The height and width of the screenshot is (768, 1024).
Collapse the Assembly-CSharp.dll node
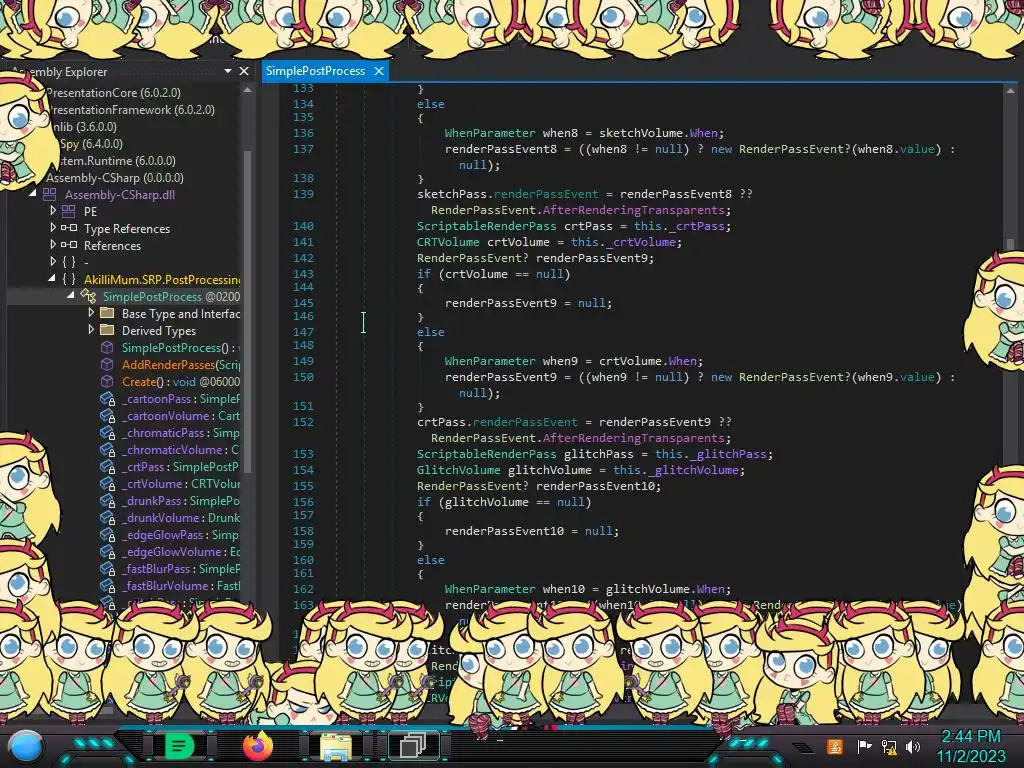point(33,193)
